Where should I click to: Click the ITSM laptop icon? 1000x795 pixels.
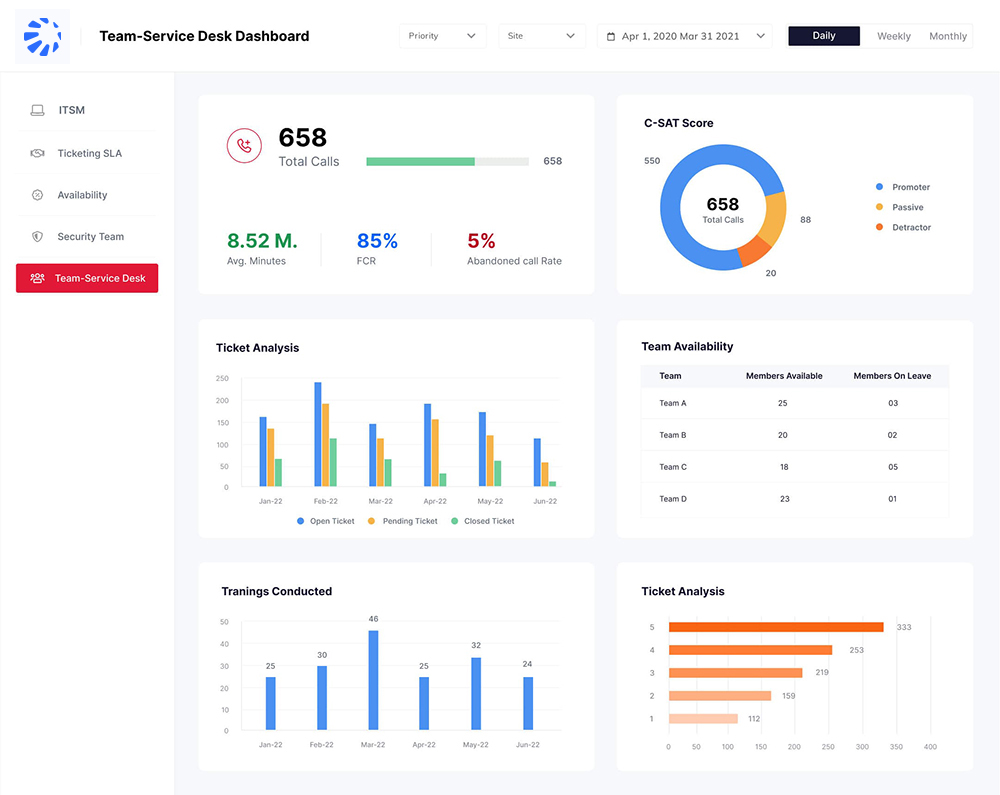click(x=38, y=110)
